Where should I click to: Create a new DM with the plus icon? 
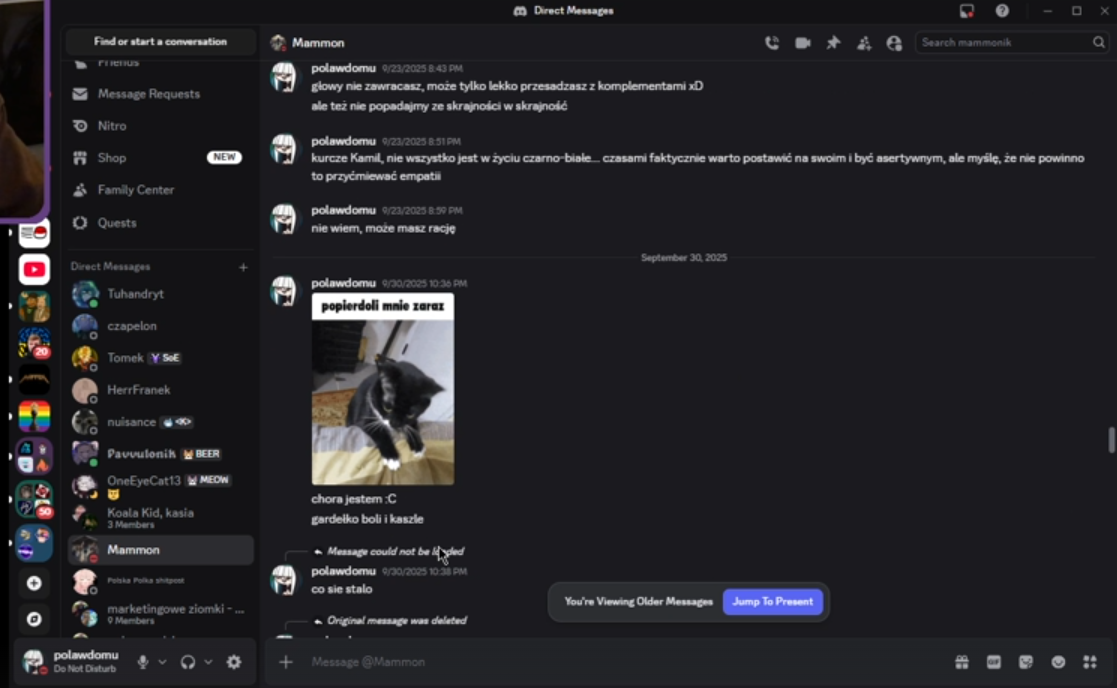click(x=243, y=267)
